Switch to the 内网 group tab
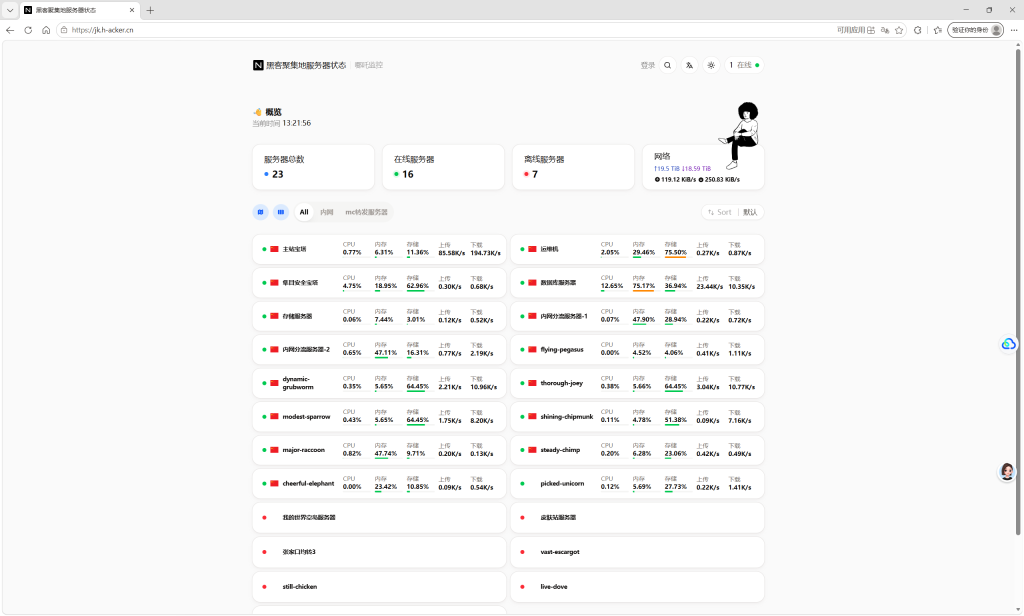Image resolution: width=1024 pixels, height=616 pixels. (x=327, y=212)
